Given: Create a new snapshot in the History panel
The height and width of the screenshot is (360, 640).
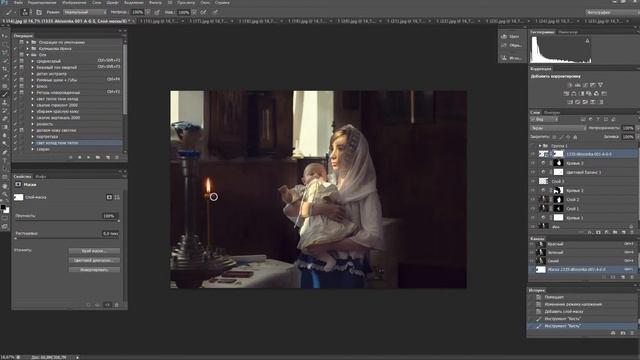Looking at the screenshot, I should [x=623, y=333].
